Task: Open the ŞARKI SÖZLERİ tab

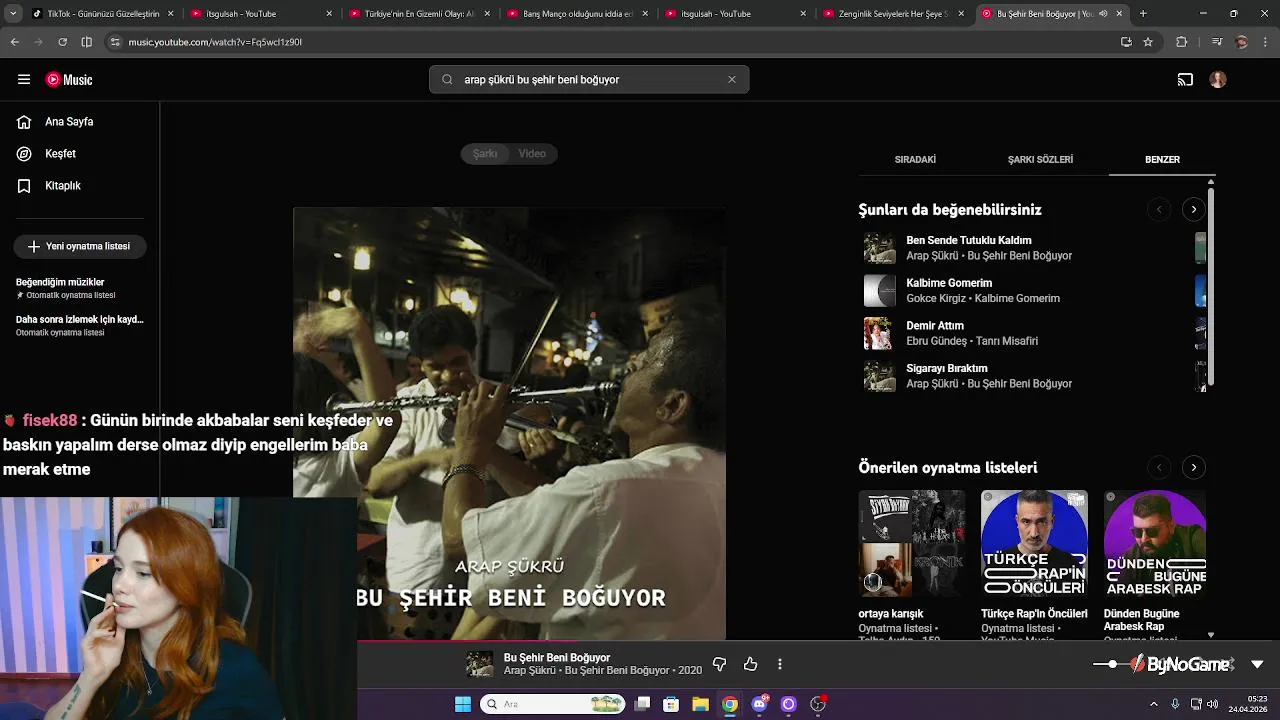Action: tap(1040, 160)
